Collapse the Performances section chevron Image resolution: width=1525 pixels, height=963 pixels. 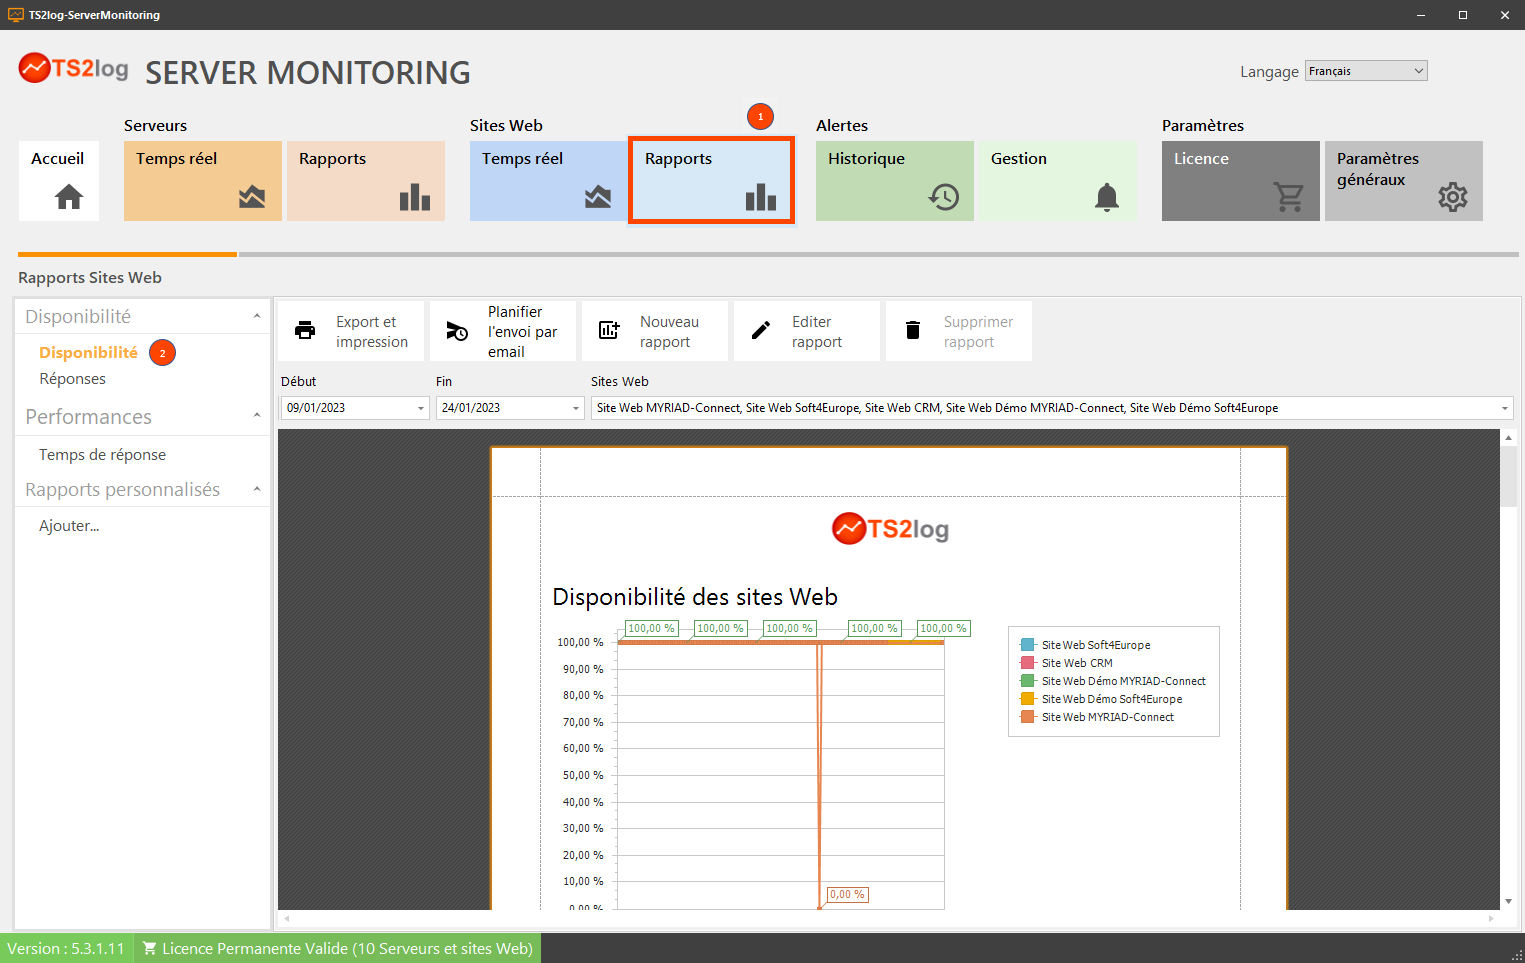(x=257, y=416)
